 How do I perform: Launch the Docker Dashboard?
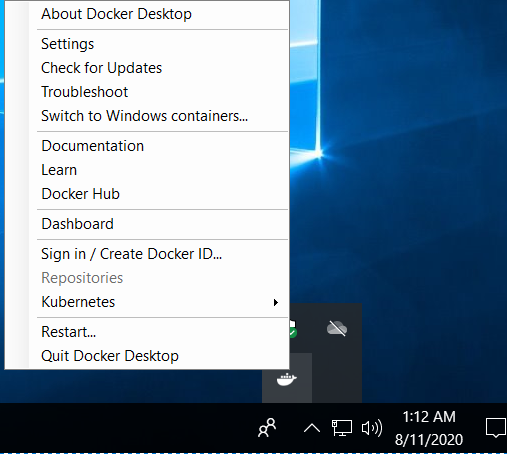(x=147, y=224)
